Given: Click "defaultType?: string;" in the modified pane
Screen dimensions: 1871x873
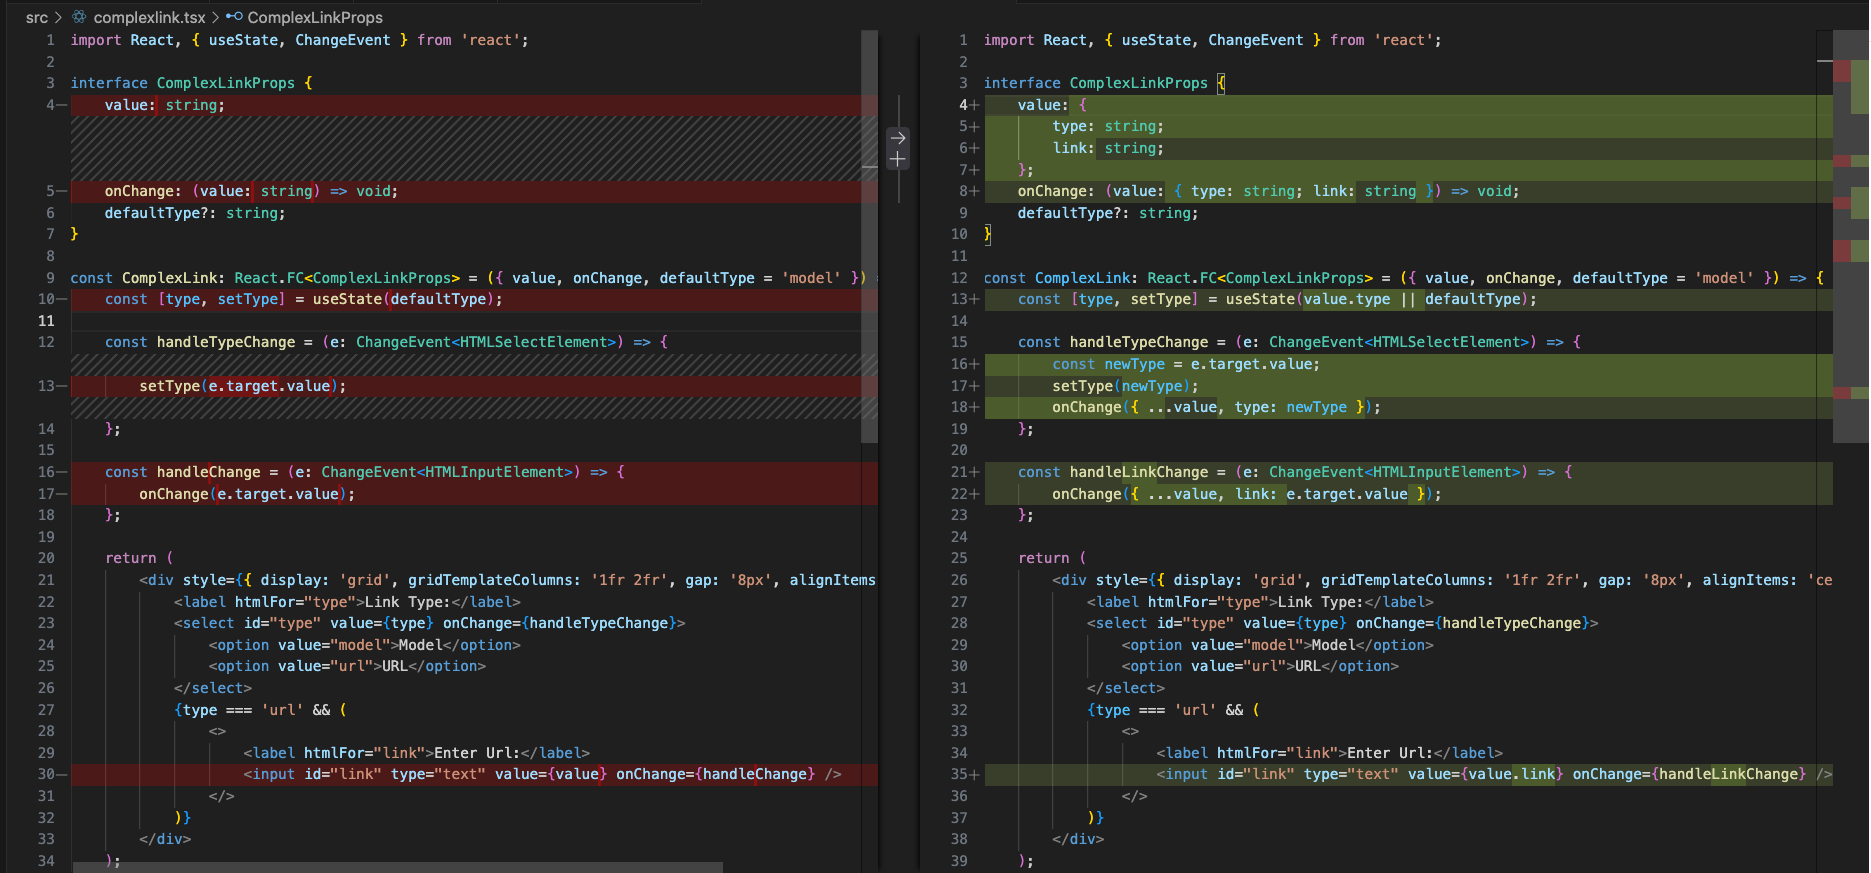Looking at the screenshot, I should coord(1108,213).
